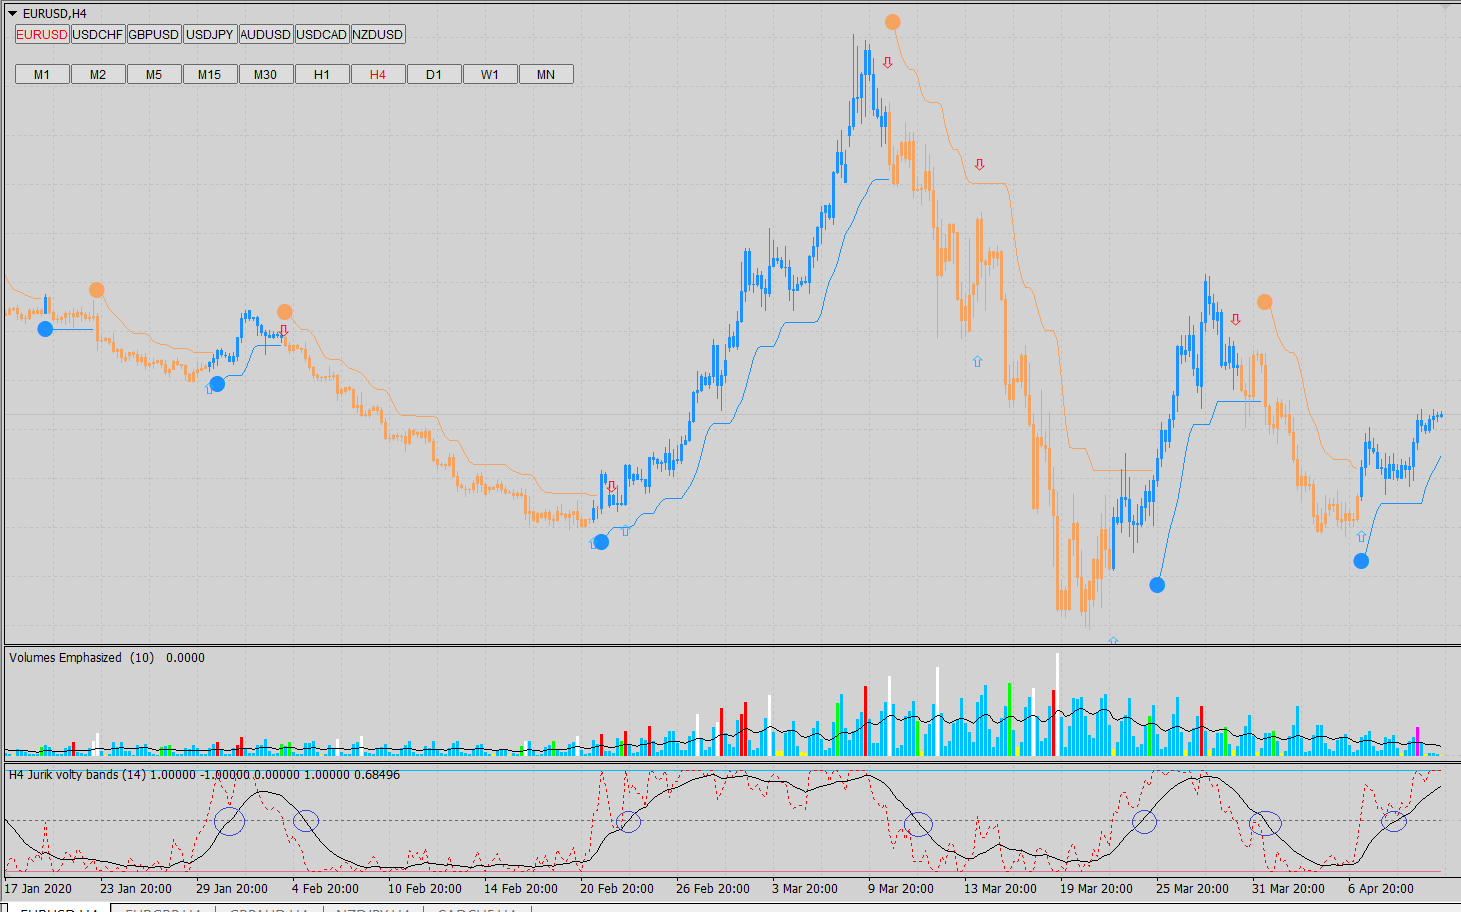Select the M30 timeframe button
The width and height of the screenshot is (1461, 912).
pyautogui.click(x=266, y=74)
